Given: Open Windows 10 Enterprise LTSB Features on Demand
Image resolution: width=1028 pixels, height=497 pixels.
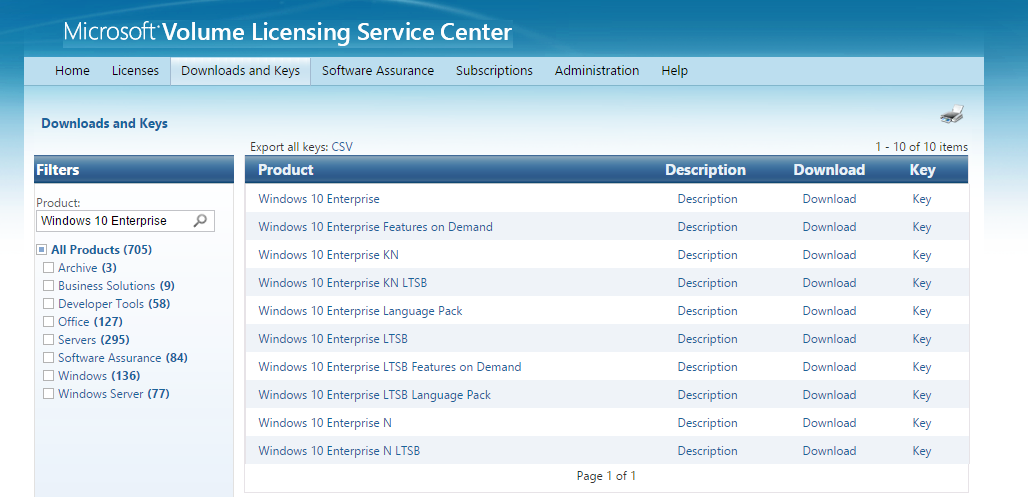Looking at the screenshot, I should [x=389, y=367].
